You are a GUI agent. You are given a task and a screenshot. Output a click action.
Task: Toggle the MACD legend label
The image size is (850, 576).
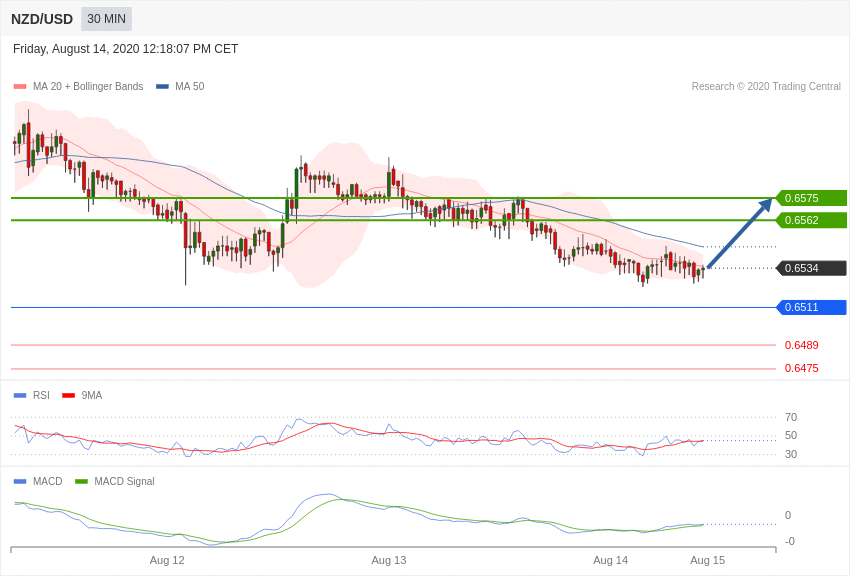point(48,481)
